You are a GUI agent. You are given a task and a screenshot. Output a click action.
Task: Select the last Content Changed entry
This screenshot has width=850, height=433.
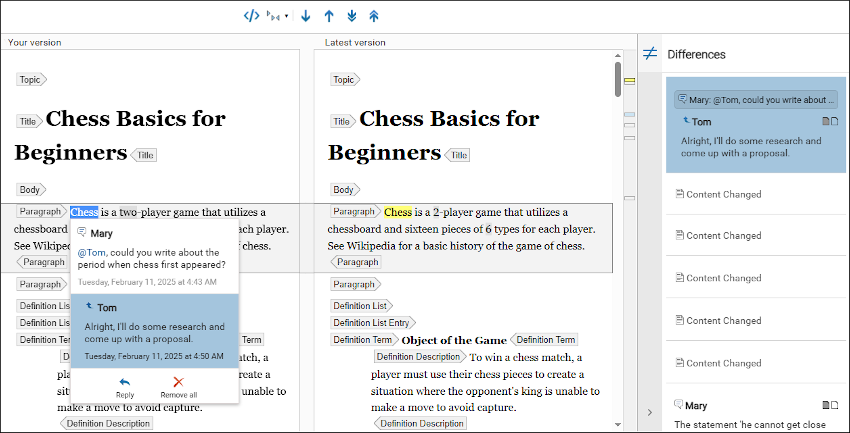coord(723,363)
